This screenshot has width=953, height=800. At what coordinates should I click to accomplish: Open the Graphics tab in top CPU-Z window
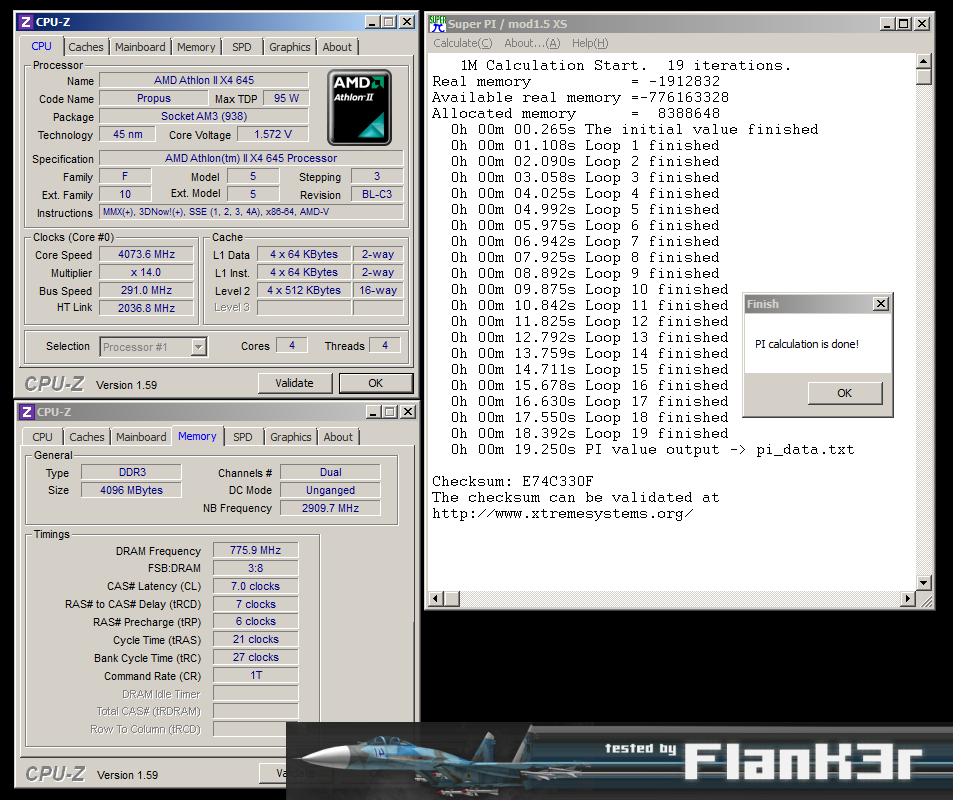click(290, 47)
